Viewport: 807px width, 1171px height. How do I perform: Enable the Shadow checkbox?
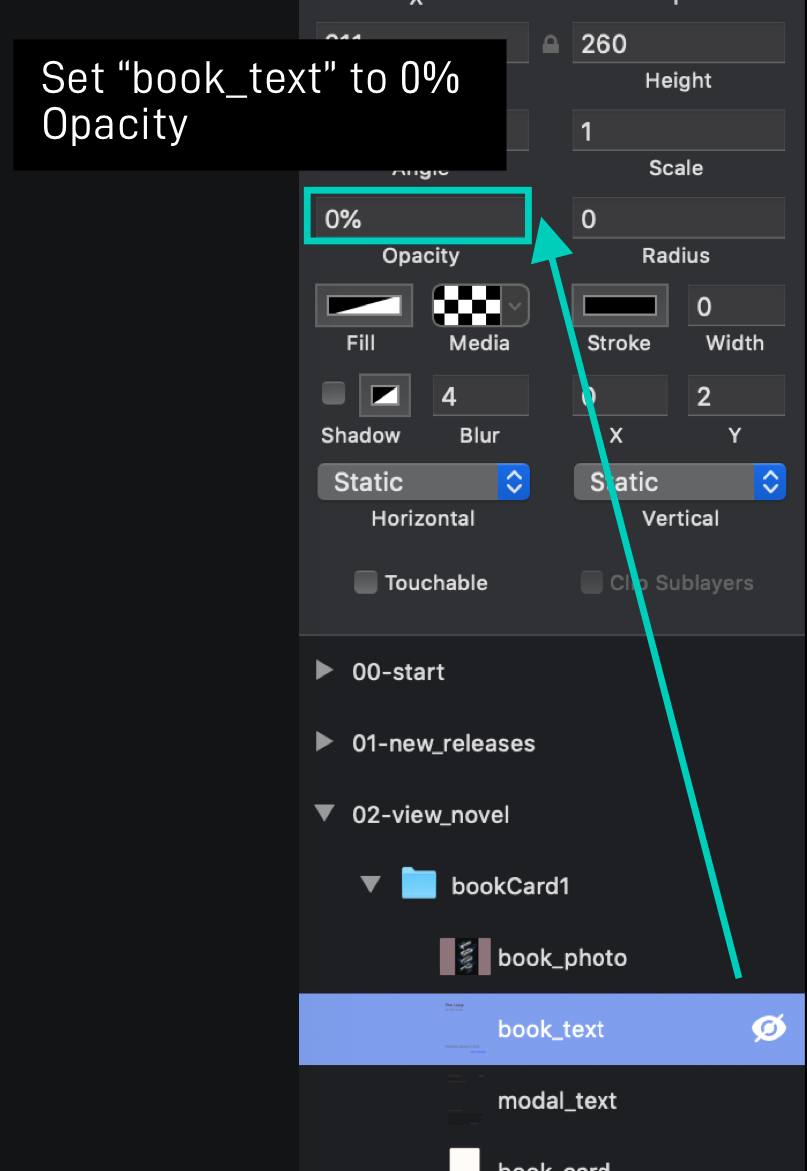(333, 394)
